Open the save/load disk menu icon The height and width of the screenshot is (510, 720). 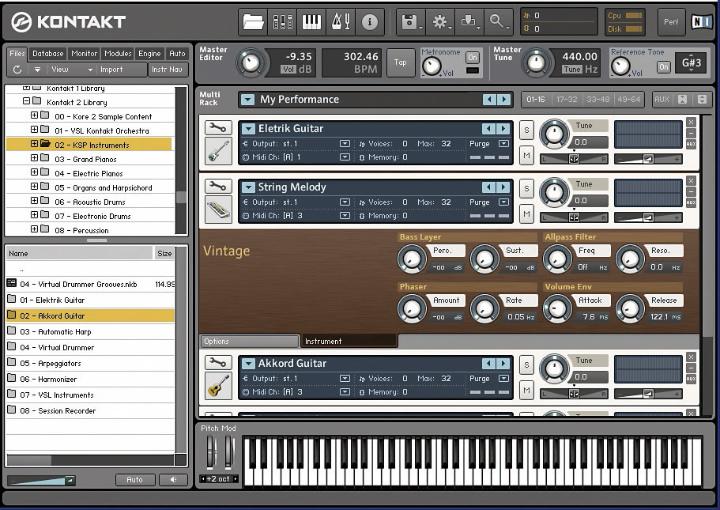[410, 22]
